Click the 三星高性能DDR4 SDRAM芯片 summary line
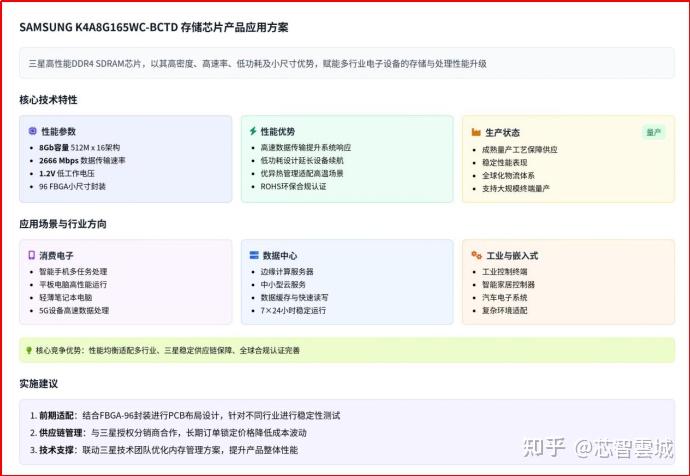Viewport: 690px width, 476px height. point(257,64)
